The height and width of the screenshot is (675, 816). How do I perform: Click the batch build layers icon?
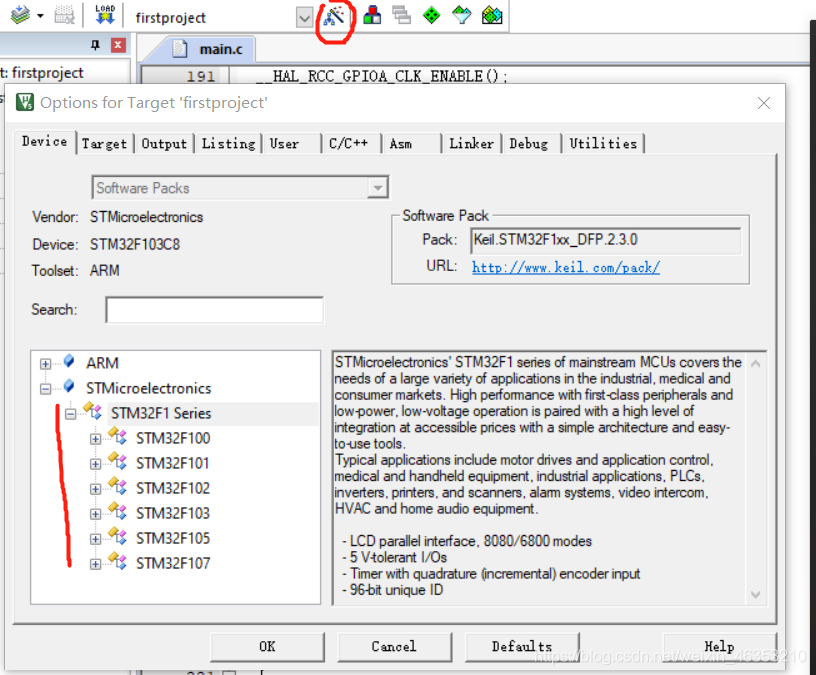pyautogui.click(x=20, y=15)
